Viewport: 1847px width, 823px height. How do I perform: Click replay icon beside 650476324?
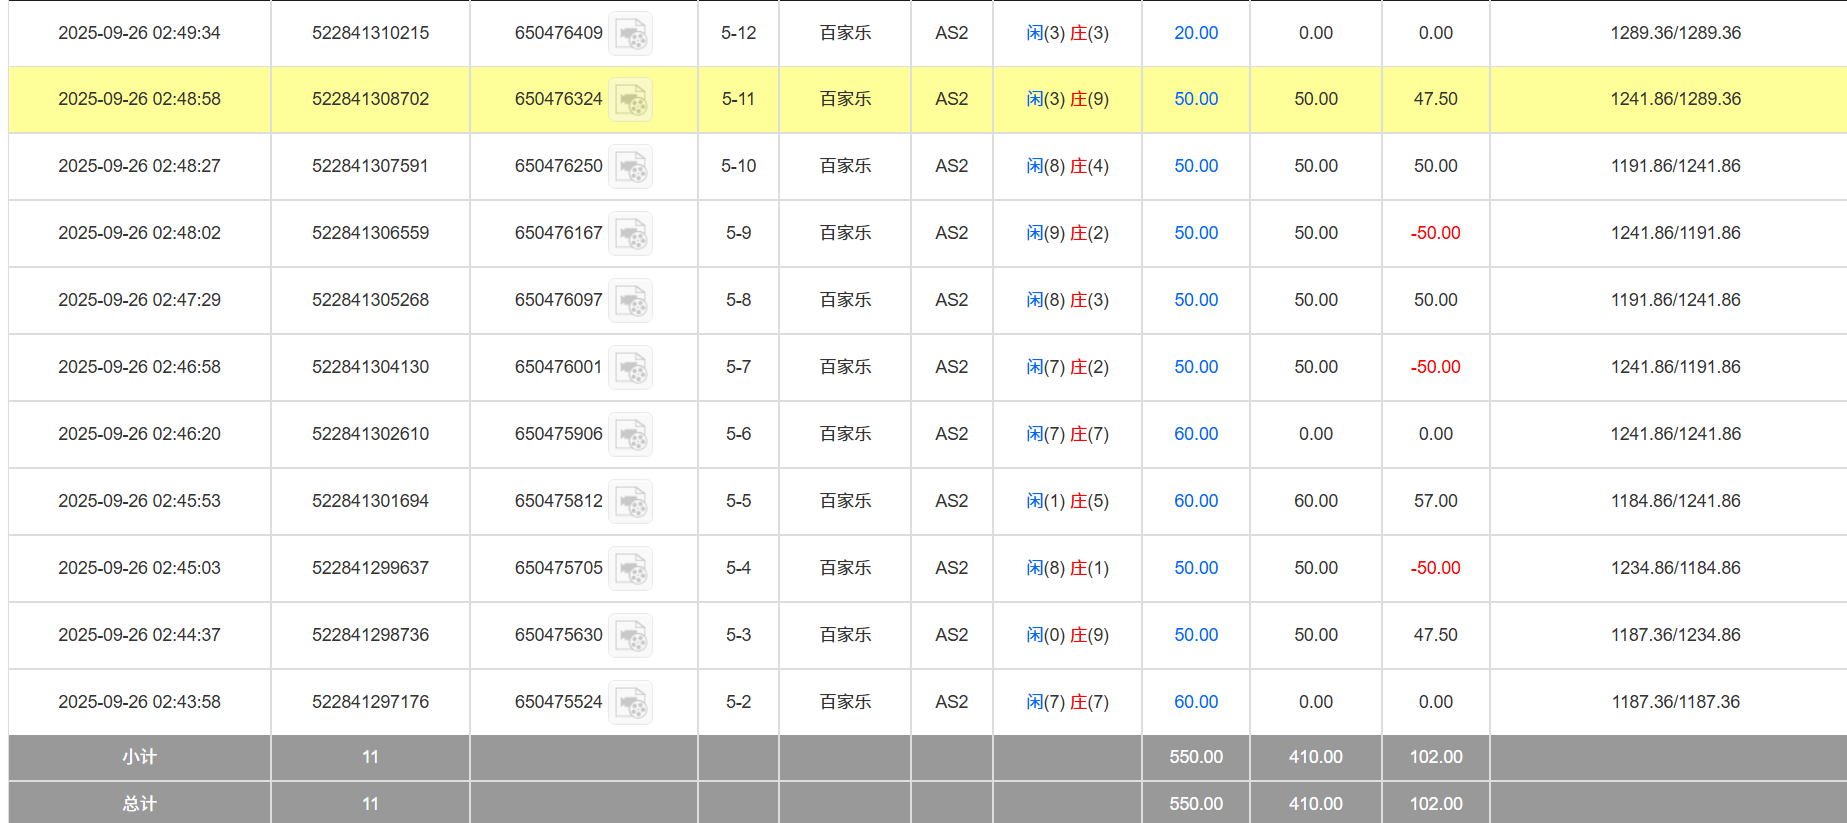631,100
